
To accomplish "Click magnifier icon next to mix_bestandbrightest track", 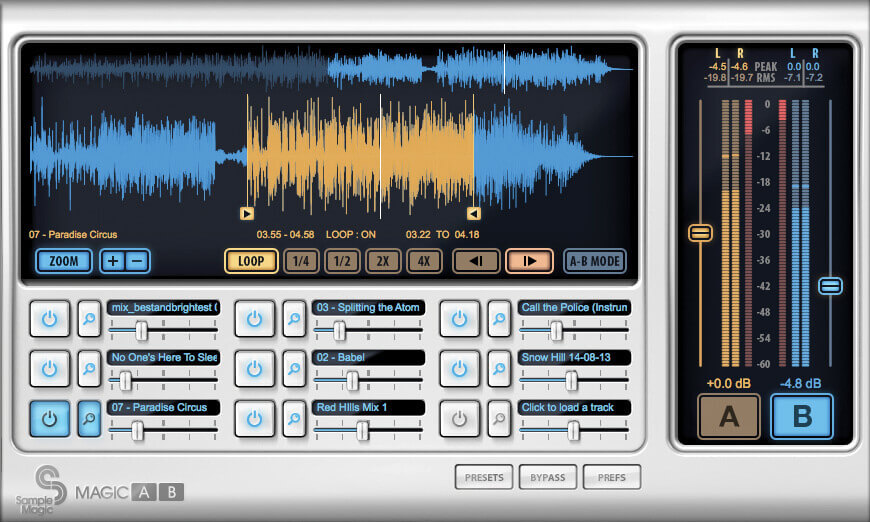I will pyautogui.click(x=89, y=319).
